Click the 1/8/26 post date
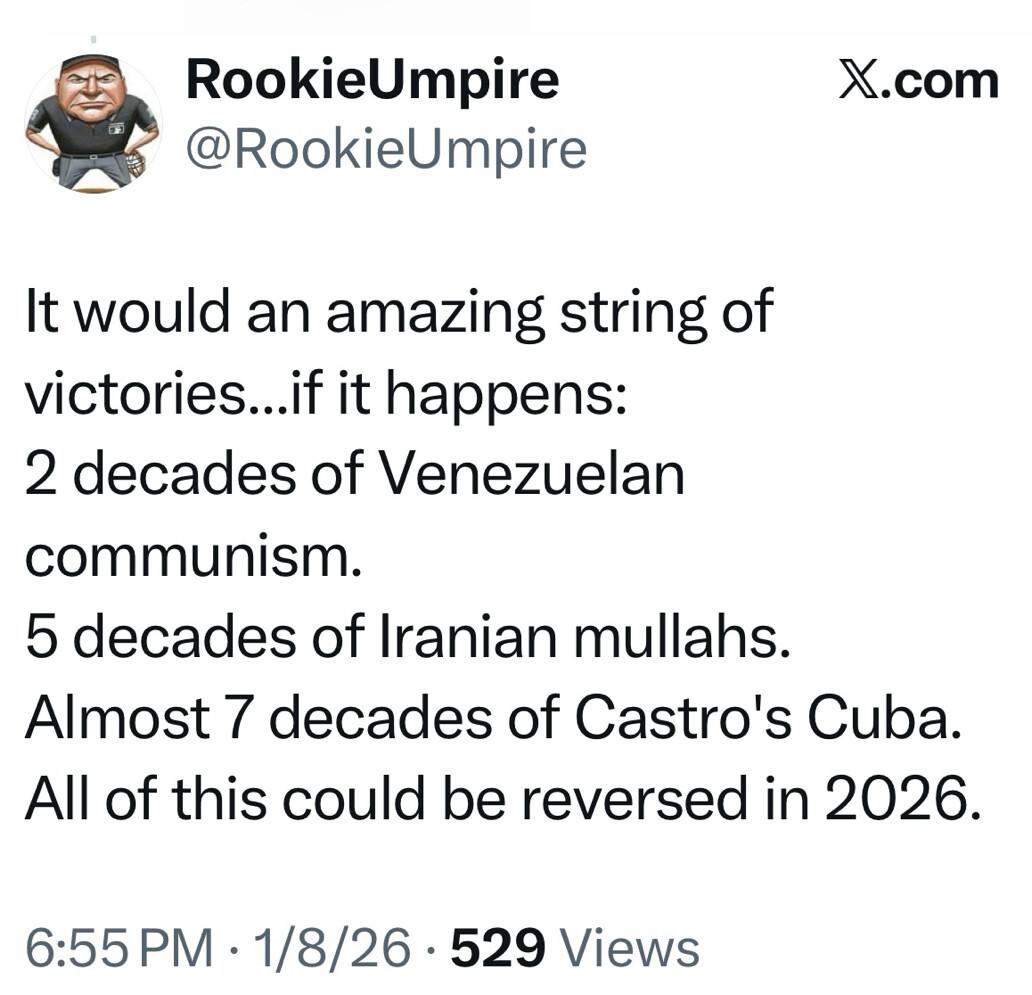1032x995 pixels. click(x=333, y=947)
